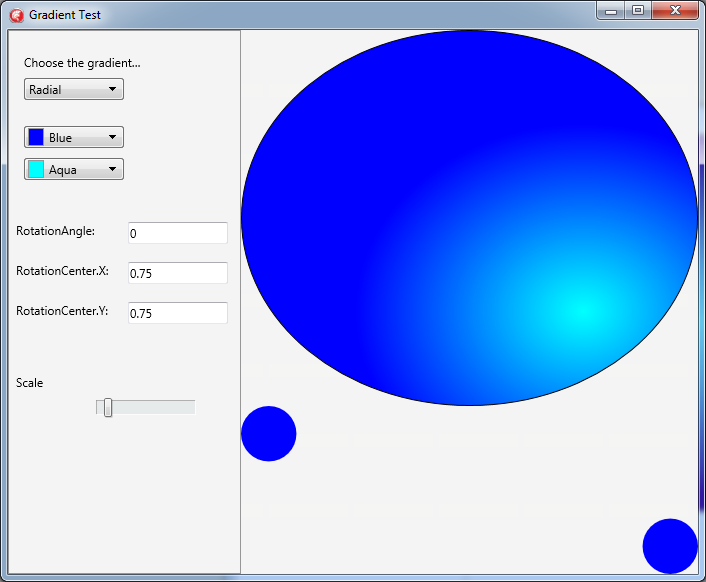Click the small blue circle at left

(269, 434)
